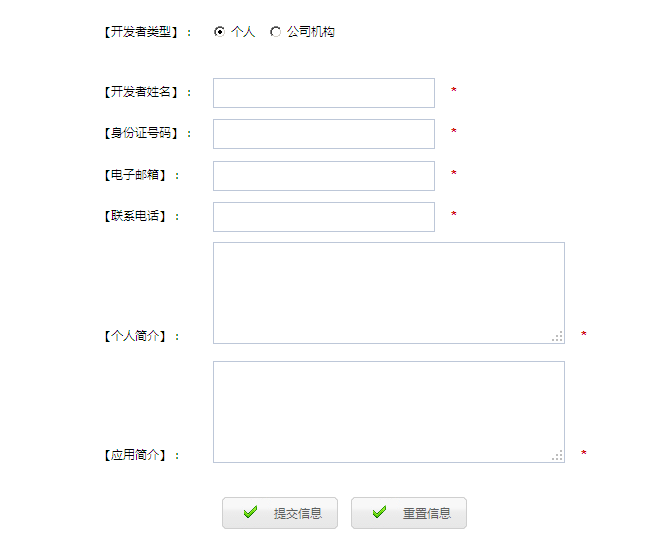This screenshot has width=650, height=552.
Task: Click the 开发者姓名 input field
Action: tap(324, 93)
